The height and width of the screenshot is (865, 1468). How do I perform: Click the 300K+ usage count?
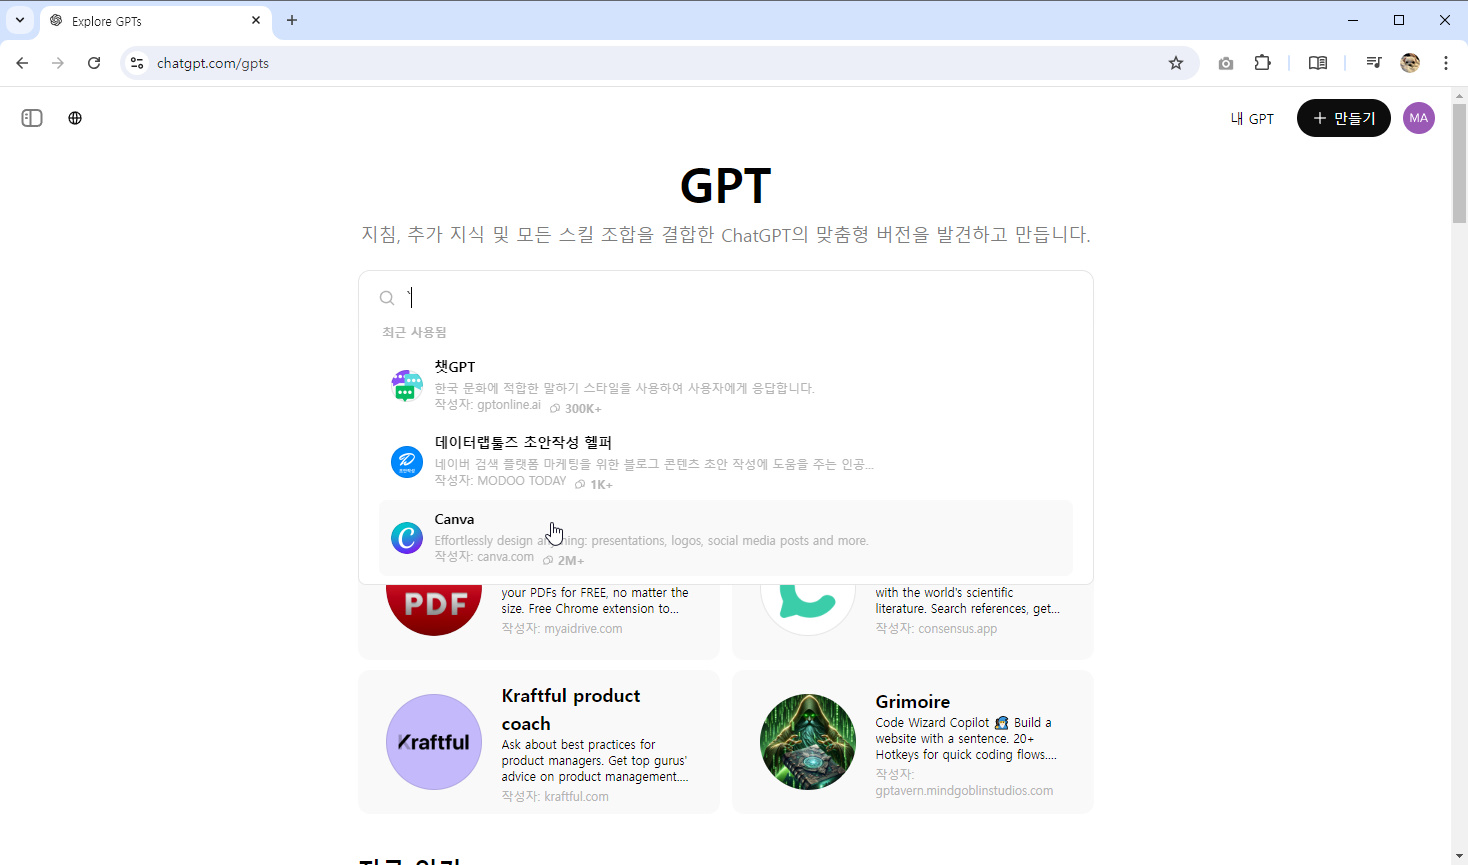point(583,408)
